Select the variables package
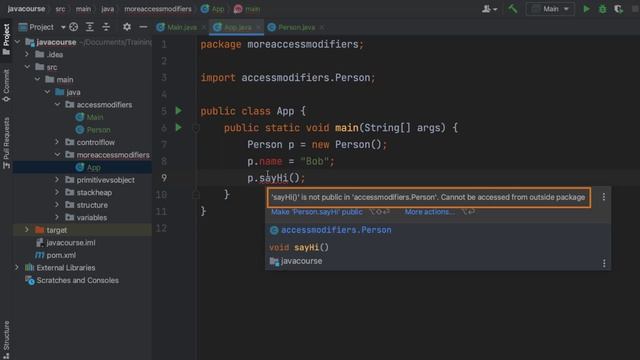 tap(91, 217)
